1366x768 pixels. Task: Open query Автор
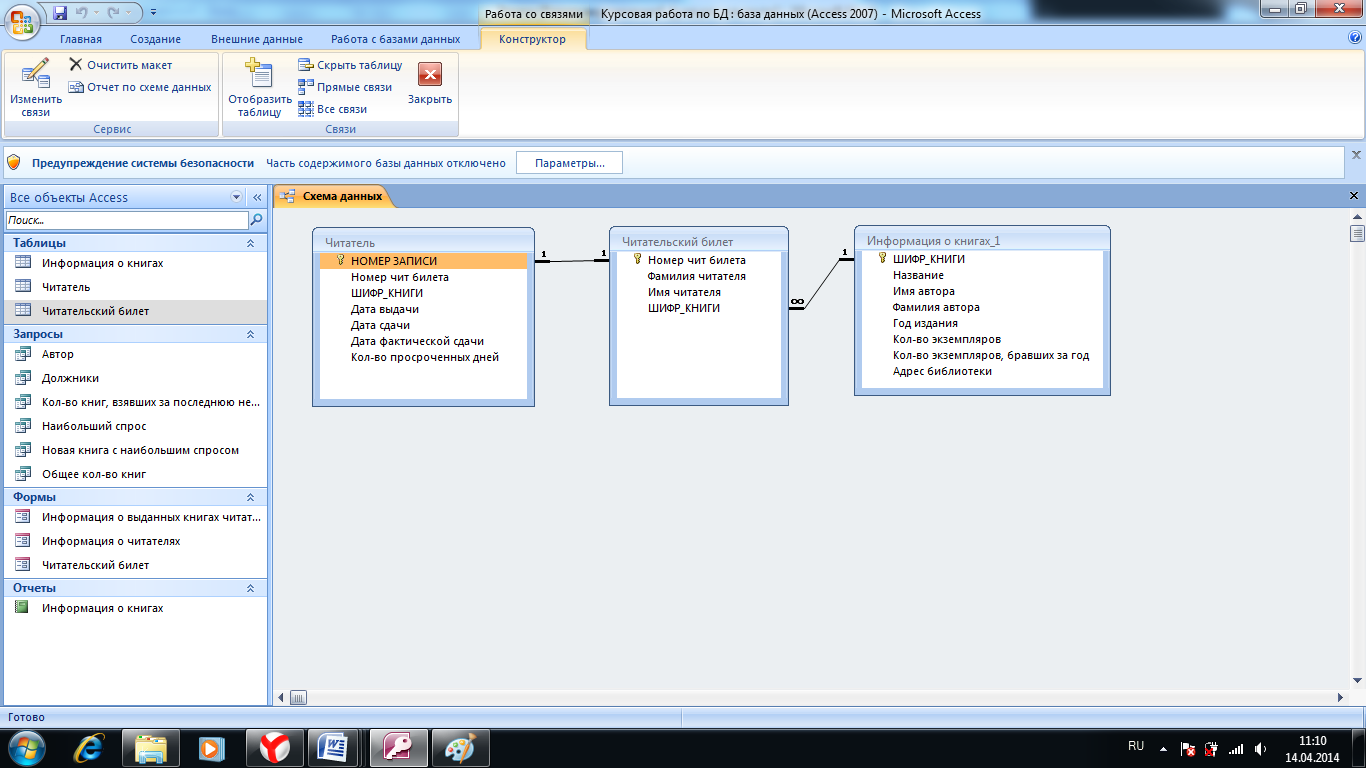point(58,354)
